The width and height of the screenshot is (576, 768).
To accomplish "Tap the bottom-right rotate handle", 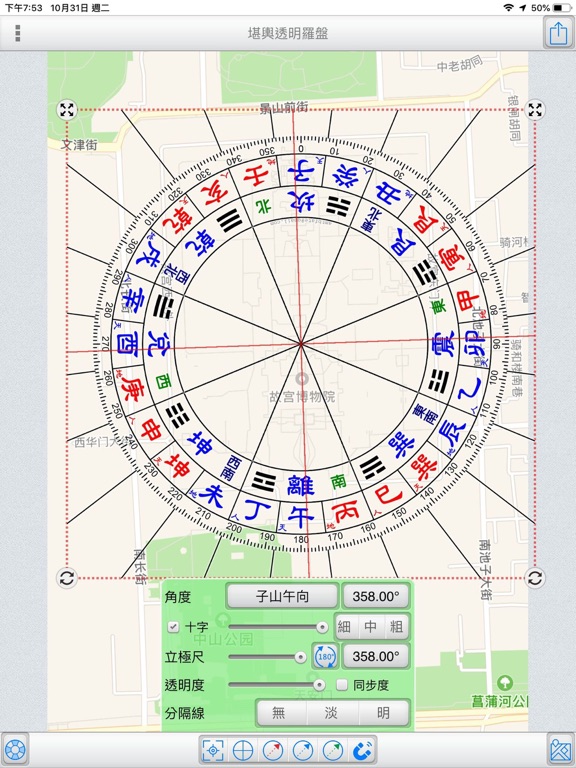I will pyautogui.click(x=535, y=578).
